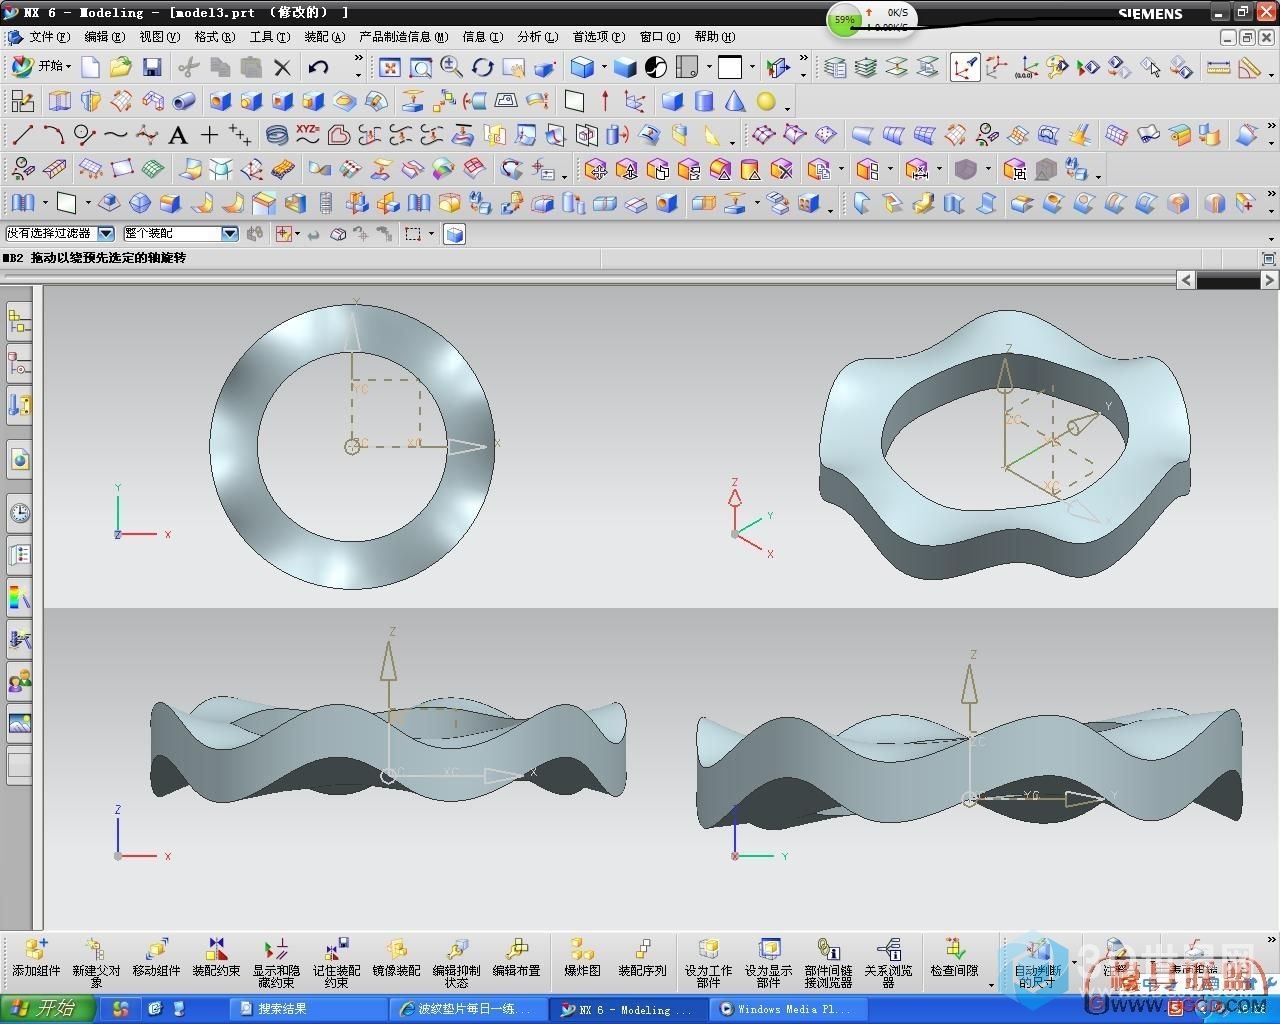Select the Line tool
The width and height of the screenshot is (1280, 1024).
tap(22, 134)
